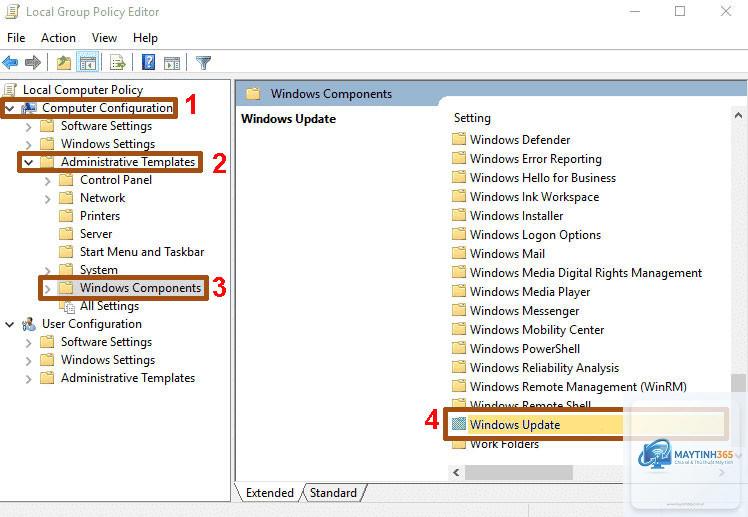Click the Back arrow toolbar icon
Viewport: 748px width, 517px height.
10,62
